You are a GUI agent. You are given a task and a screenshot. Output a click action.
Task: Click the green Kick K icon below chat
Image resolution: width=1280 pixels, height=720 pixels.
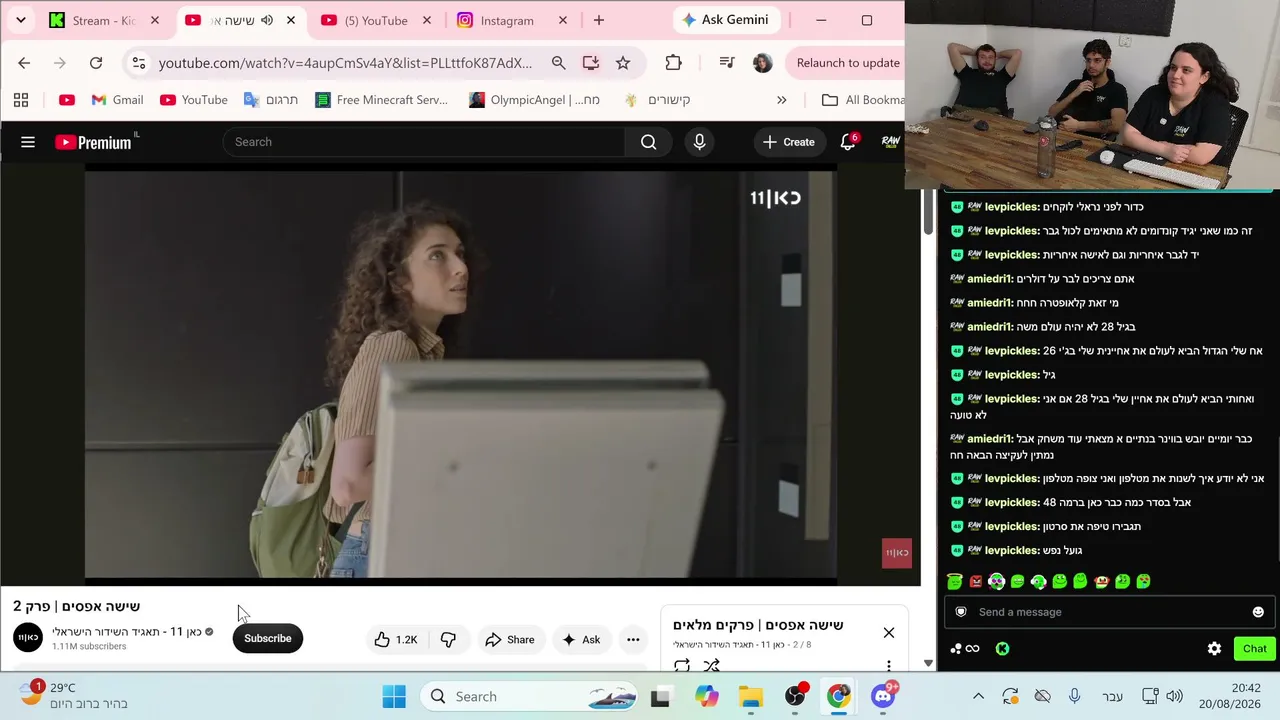tap(1002, 648)
